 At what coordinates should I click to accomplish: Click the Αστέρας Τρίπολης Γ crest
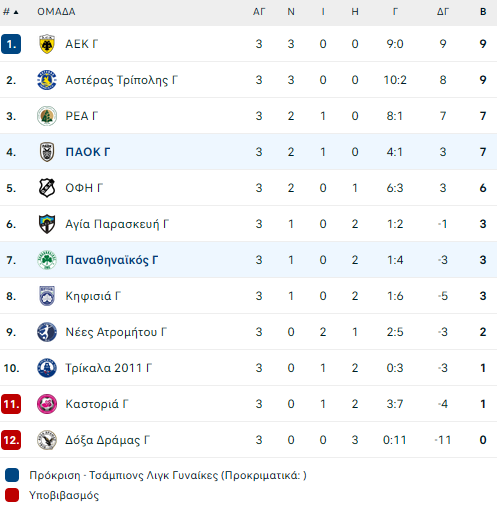pos(47,80)
